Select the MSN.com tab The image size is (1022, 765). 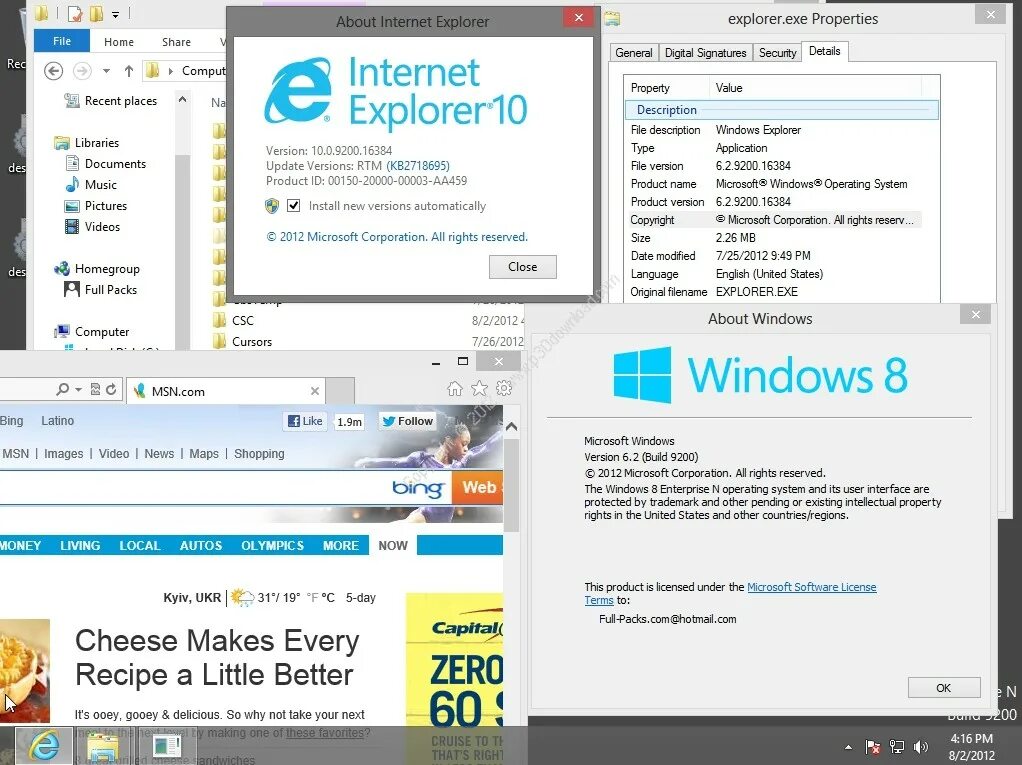point(225,391)
